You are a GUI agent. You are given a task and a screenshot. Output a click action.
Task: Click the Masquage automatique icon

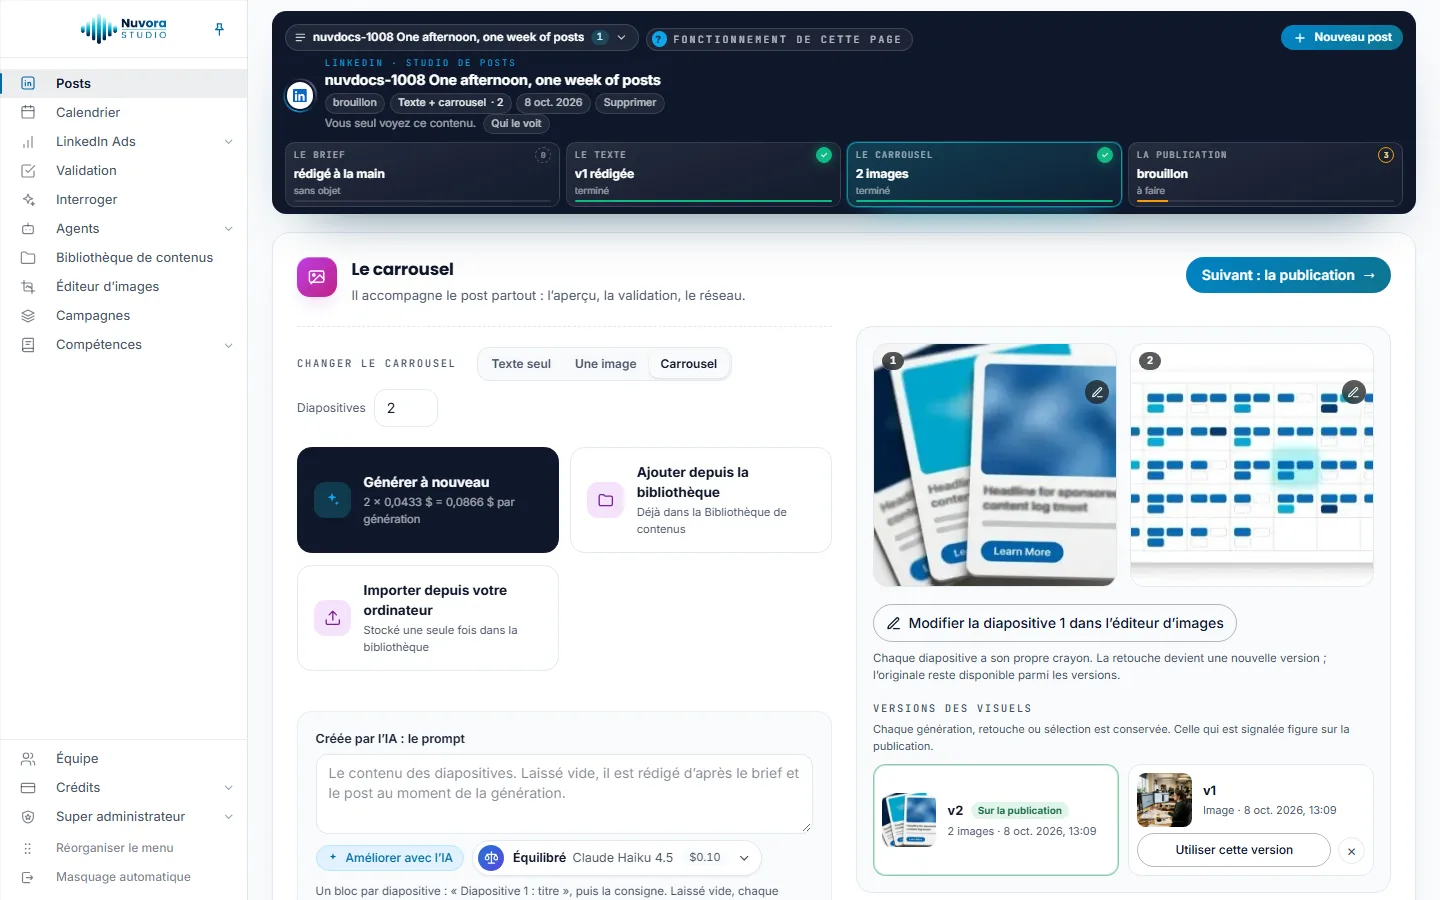(x=28, y=877)
